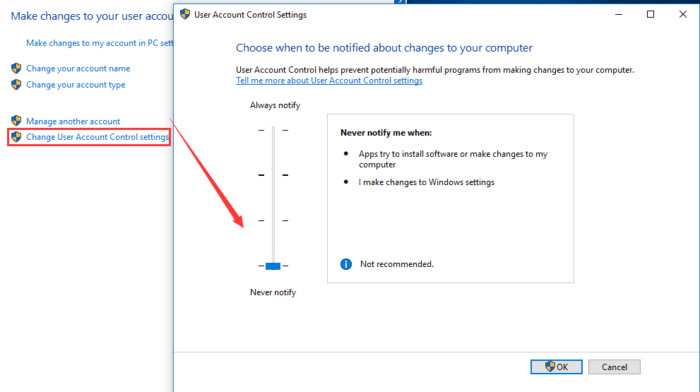Click the Never notify label under slider
Viewport: 700px width, 392px height.
(273, 292)
